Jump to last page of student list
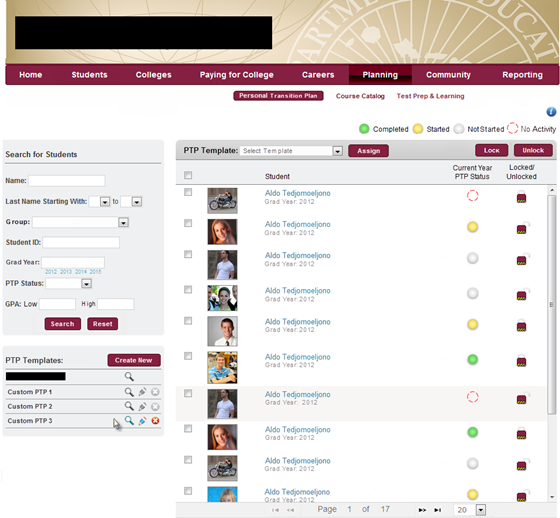 click(x=438, y=510)
